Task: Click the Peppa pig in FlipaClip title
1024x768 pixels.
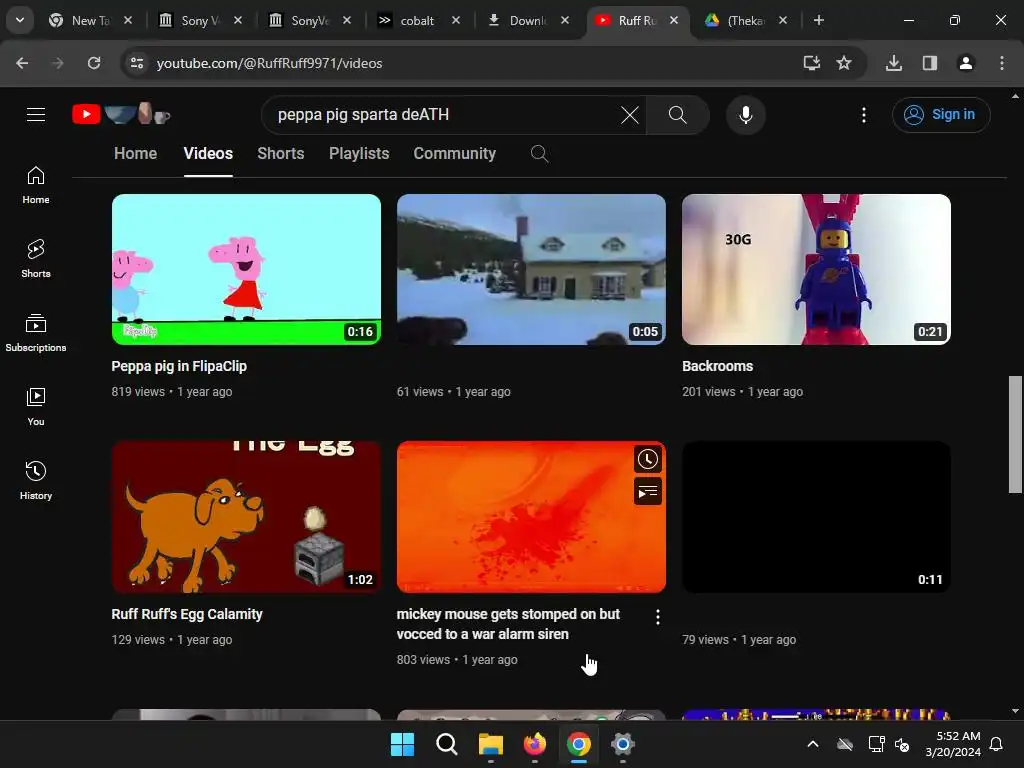Action: pyautogui.click(x=179, y=366)
